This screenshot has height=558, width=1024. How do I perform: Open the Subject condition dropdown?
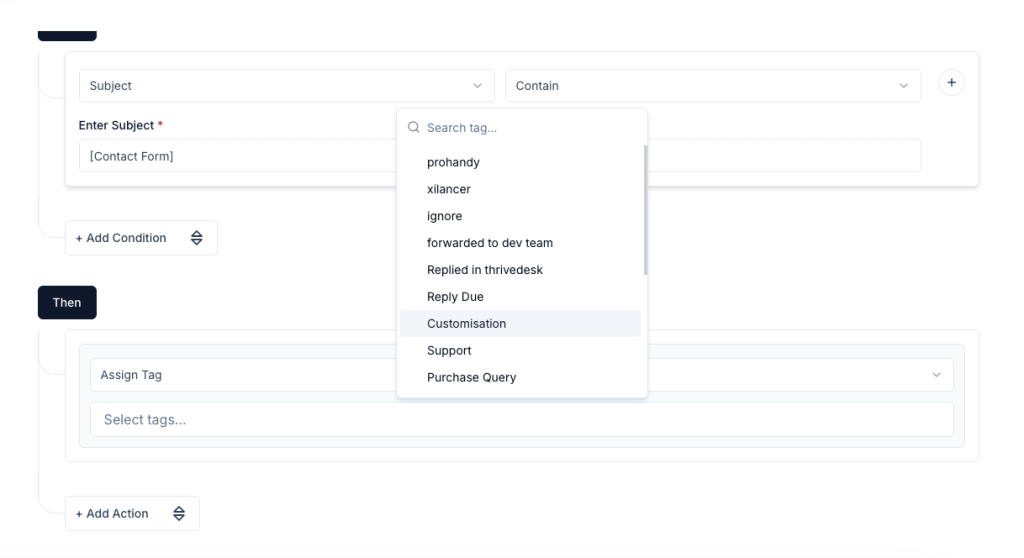tap(286, 86)
